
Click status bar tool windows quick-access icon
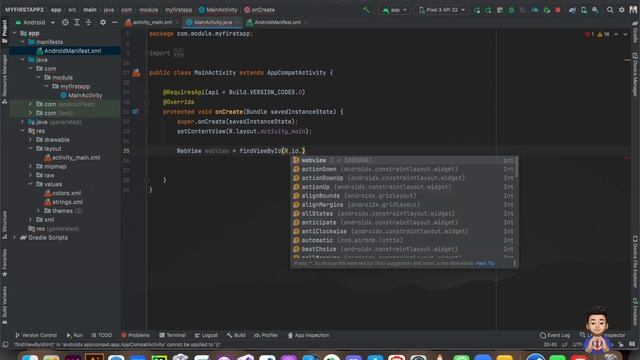coord(5,344)
